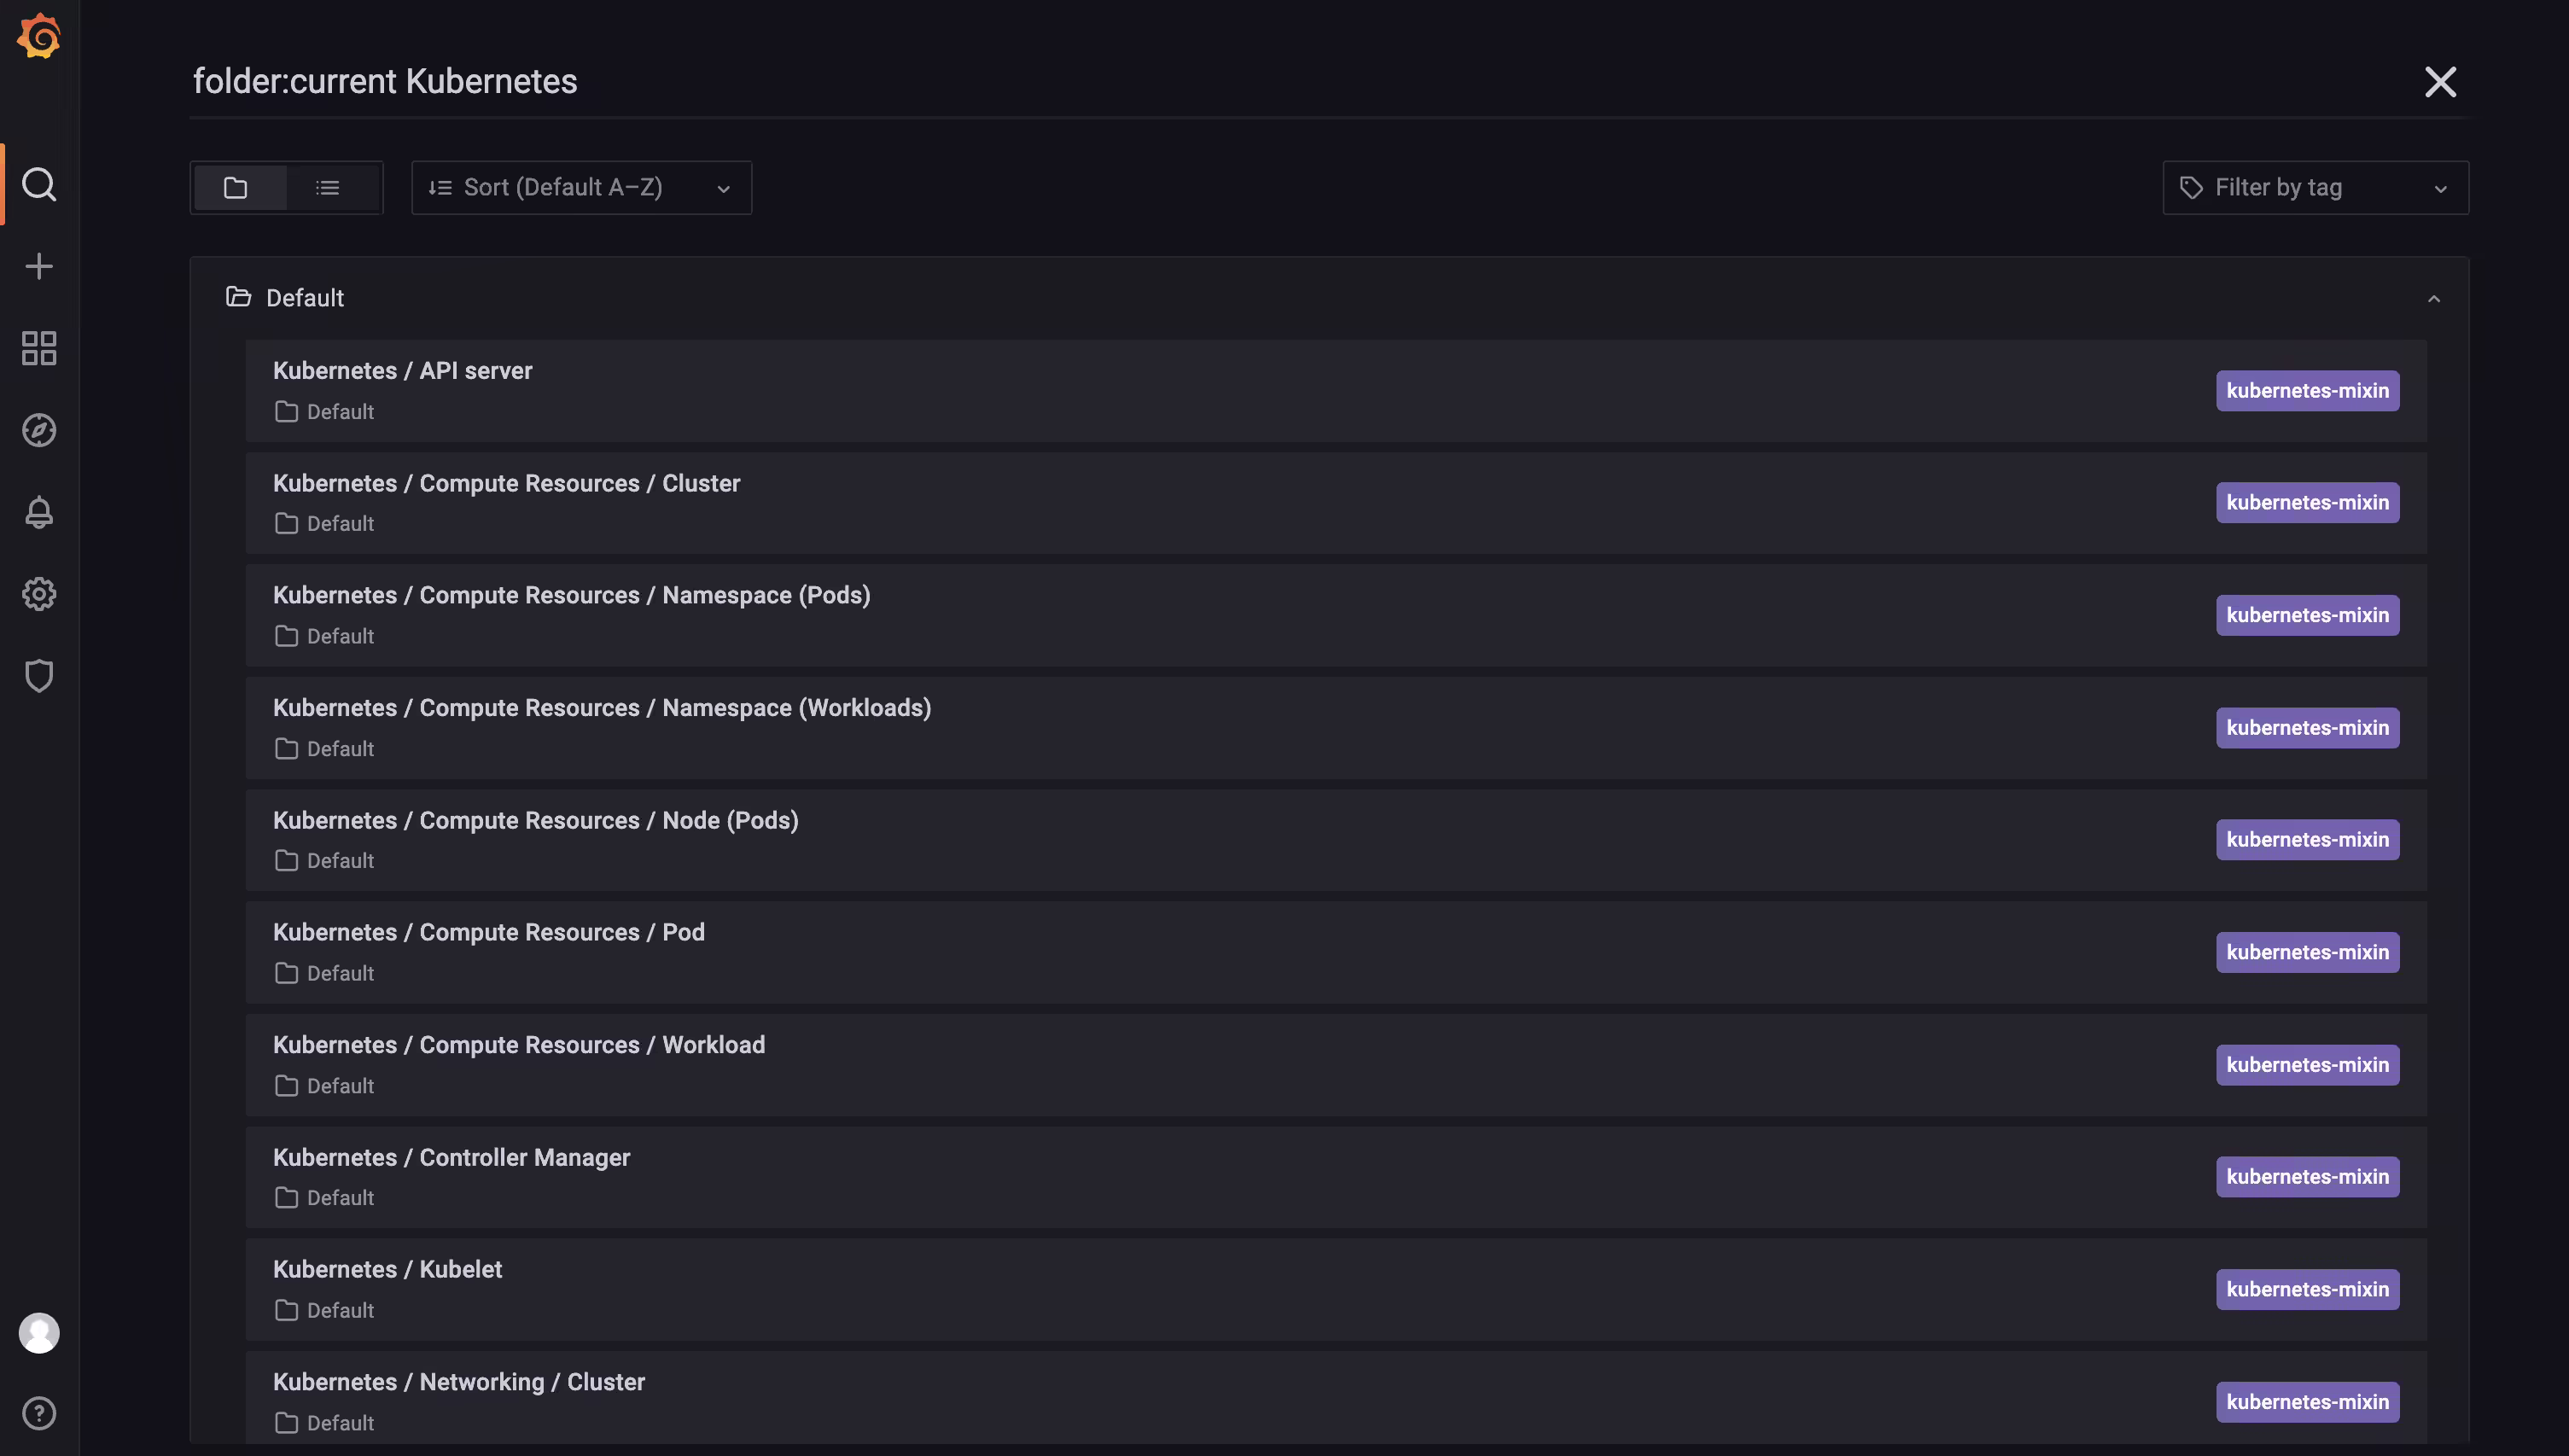Open Kubernetes / Kubelet dashboard
The width and height of the screenshot is (2569, 1456).
[x=1336, y=1290]
